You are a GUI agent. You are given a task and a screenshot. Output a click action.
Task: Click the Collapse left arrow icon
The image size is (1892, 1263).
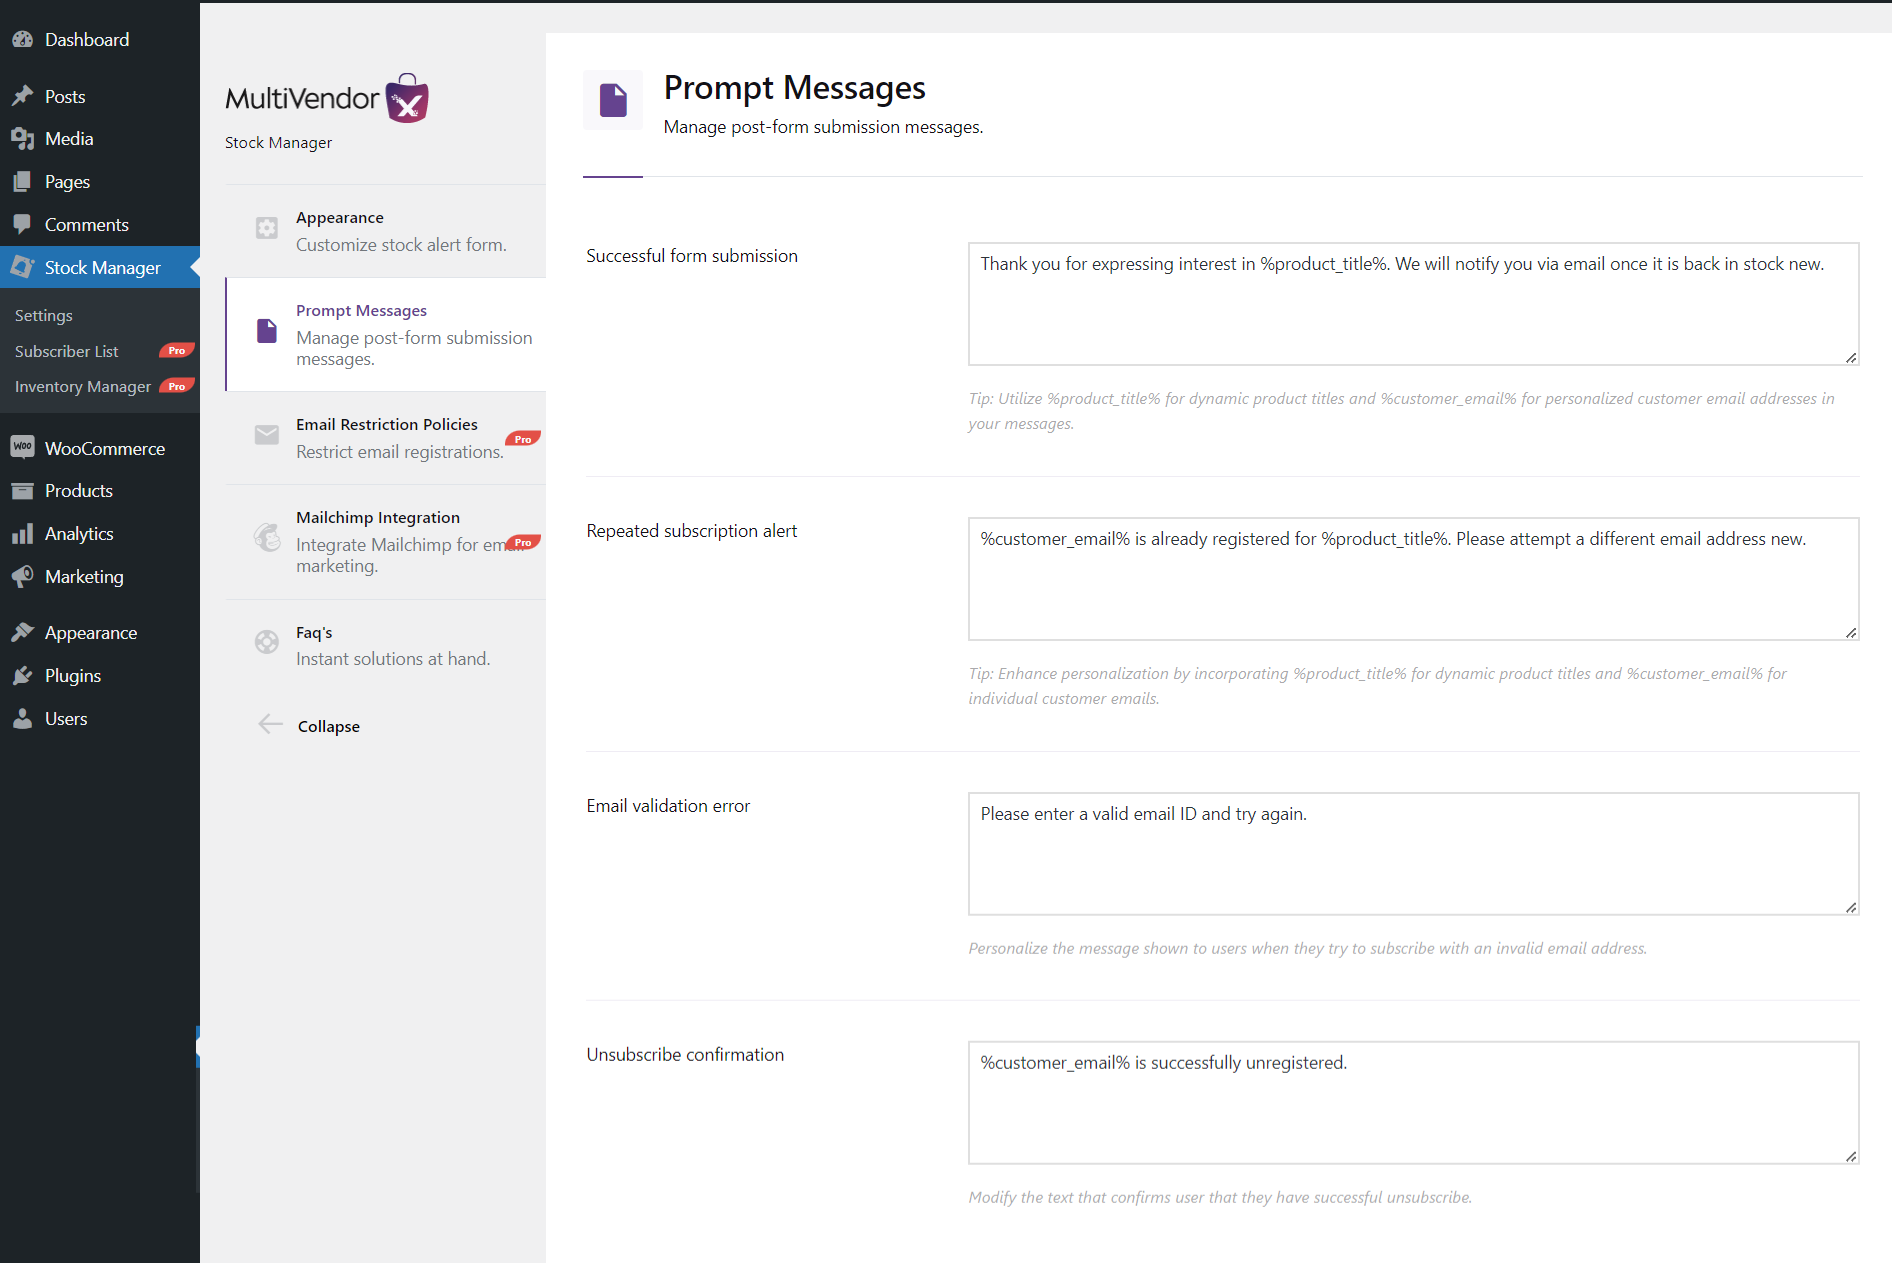[270, 724]
